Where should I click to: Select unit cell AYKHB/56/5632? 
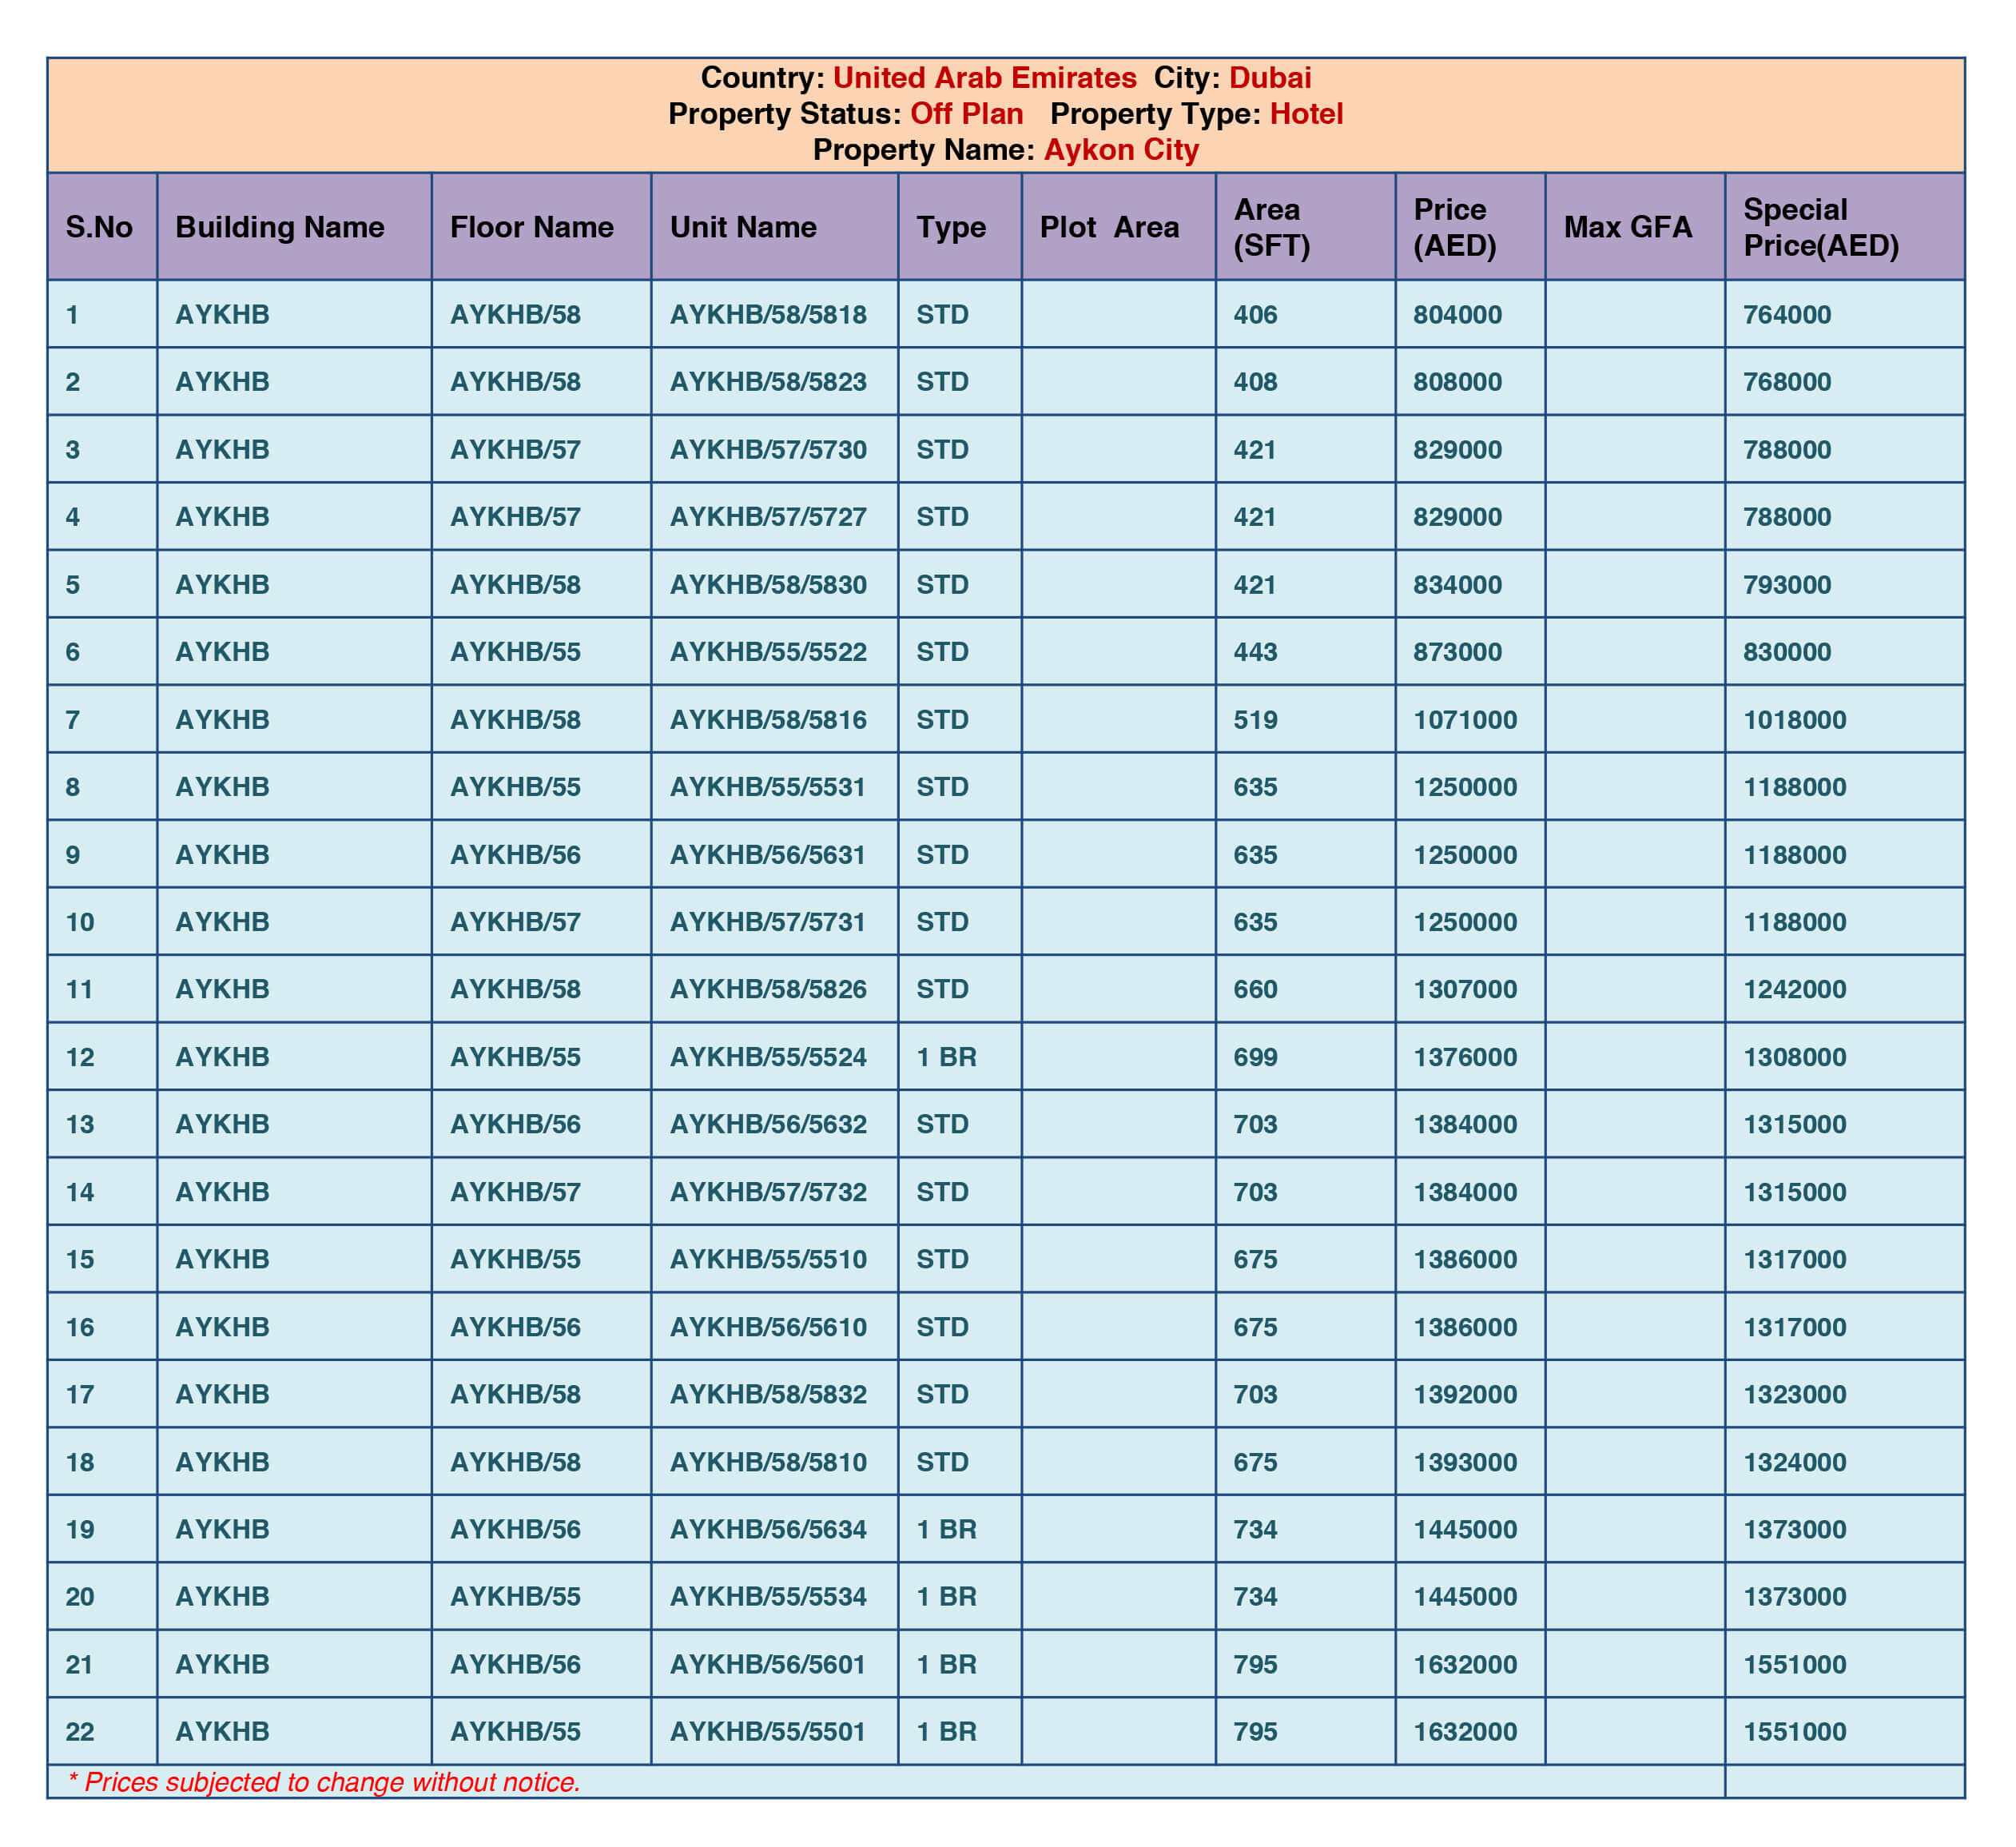pos(775,1124)
